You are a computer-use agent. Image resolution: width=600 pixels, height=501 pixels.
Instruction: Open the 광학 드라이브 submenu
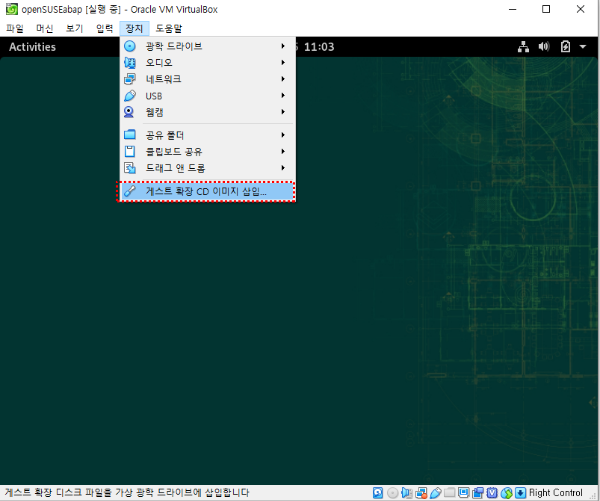click(x=207, y=46)
